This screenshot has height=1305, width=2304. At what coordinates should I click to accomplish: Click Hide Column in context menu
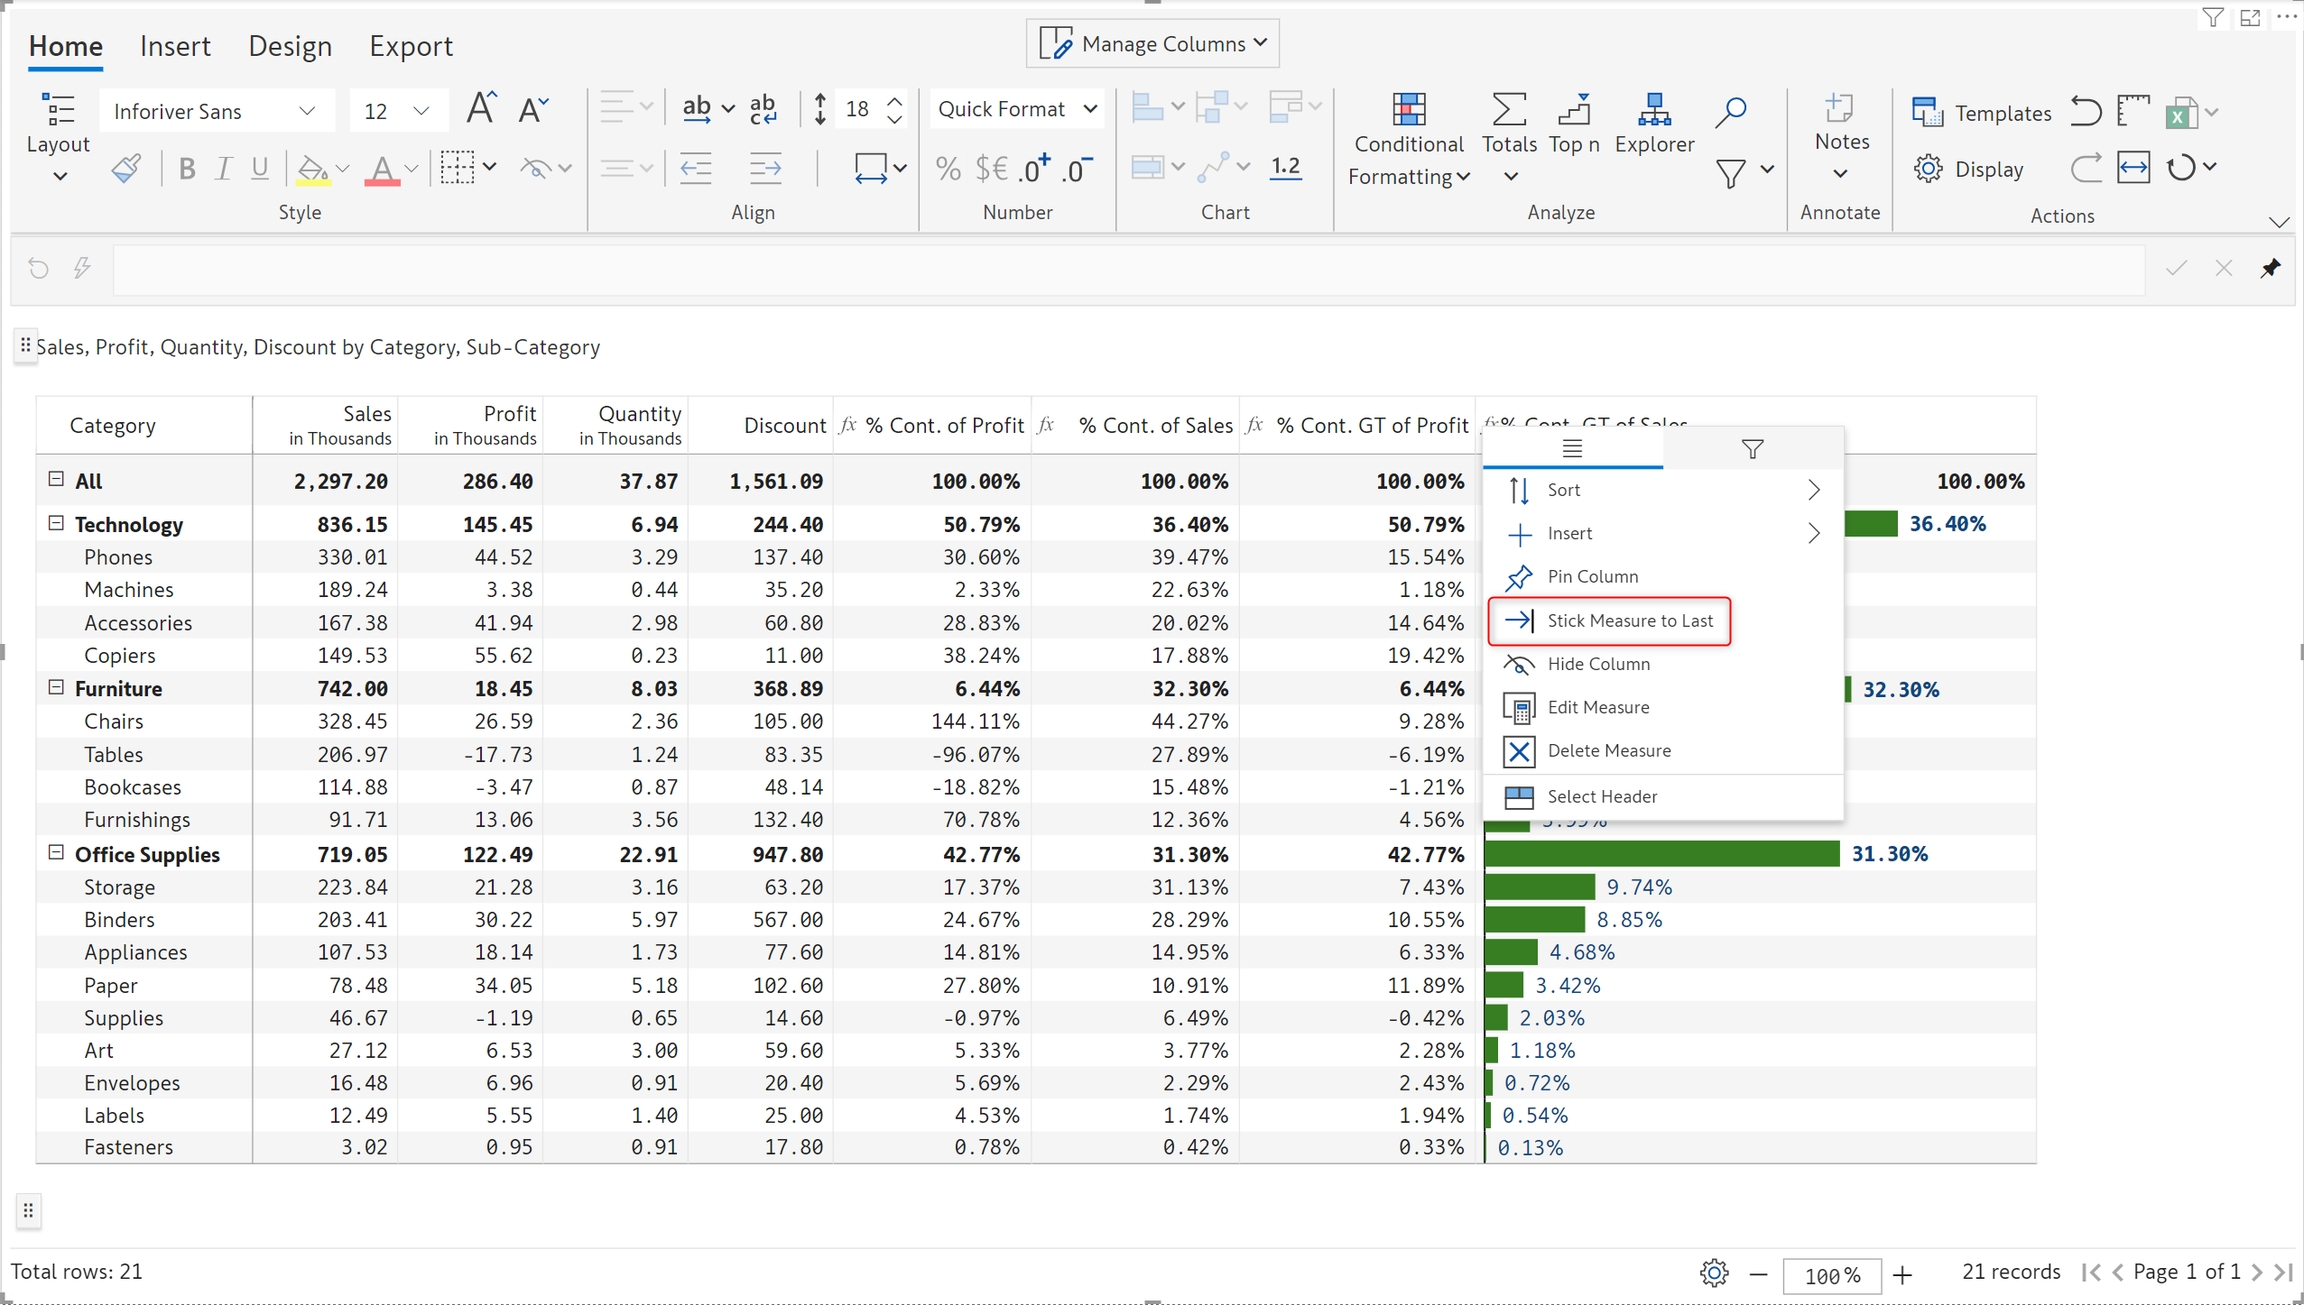point(1598,664)
